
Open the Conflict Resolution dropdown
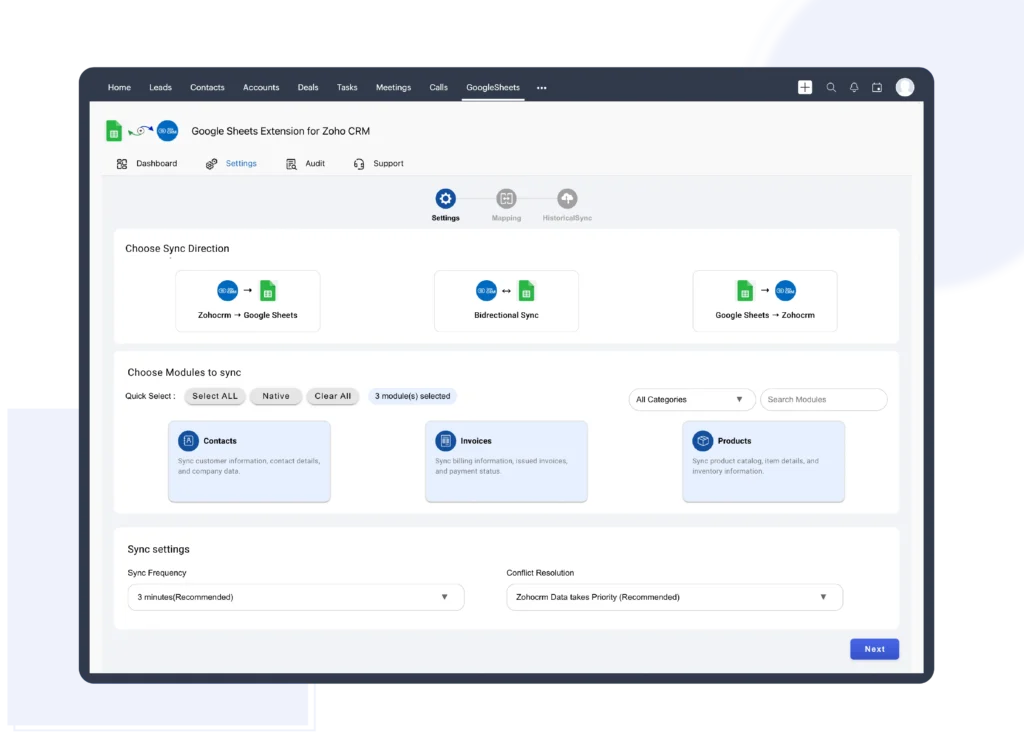(674, 597)
